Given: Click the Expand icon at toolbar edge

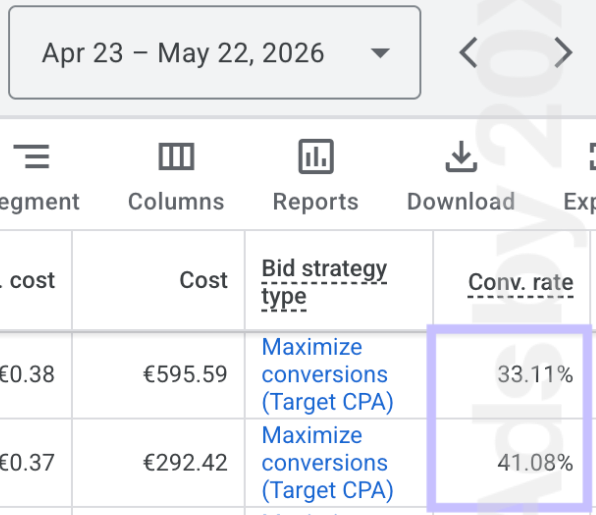Looking at the screenshot, I should [x=592, y=156].
